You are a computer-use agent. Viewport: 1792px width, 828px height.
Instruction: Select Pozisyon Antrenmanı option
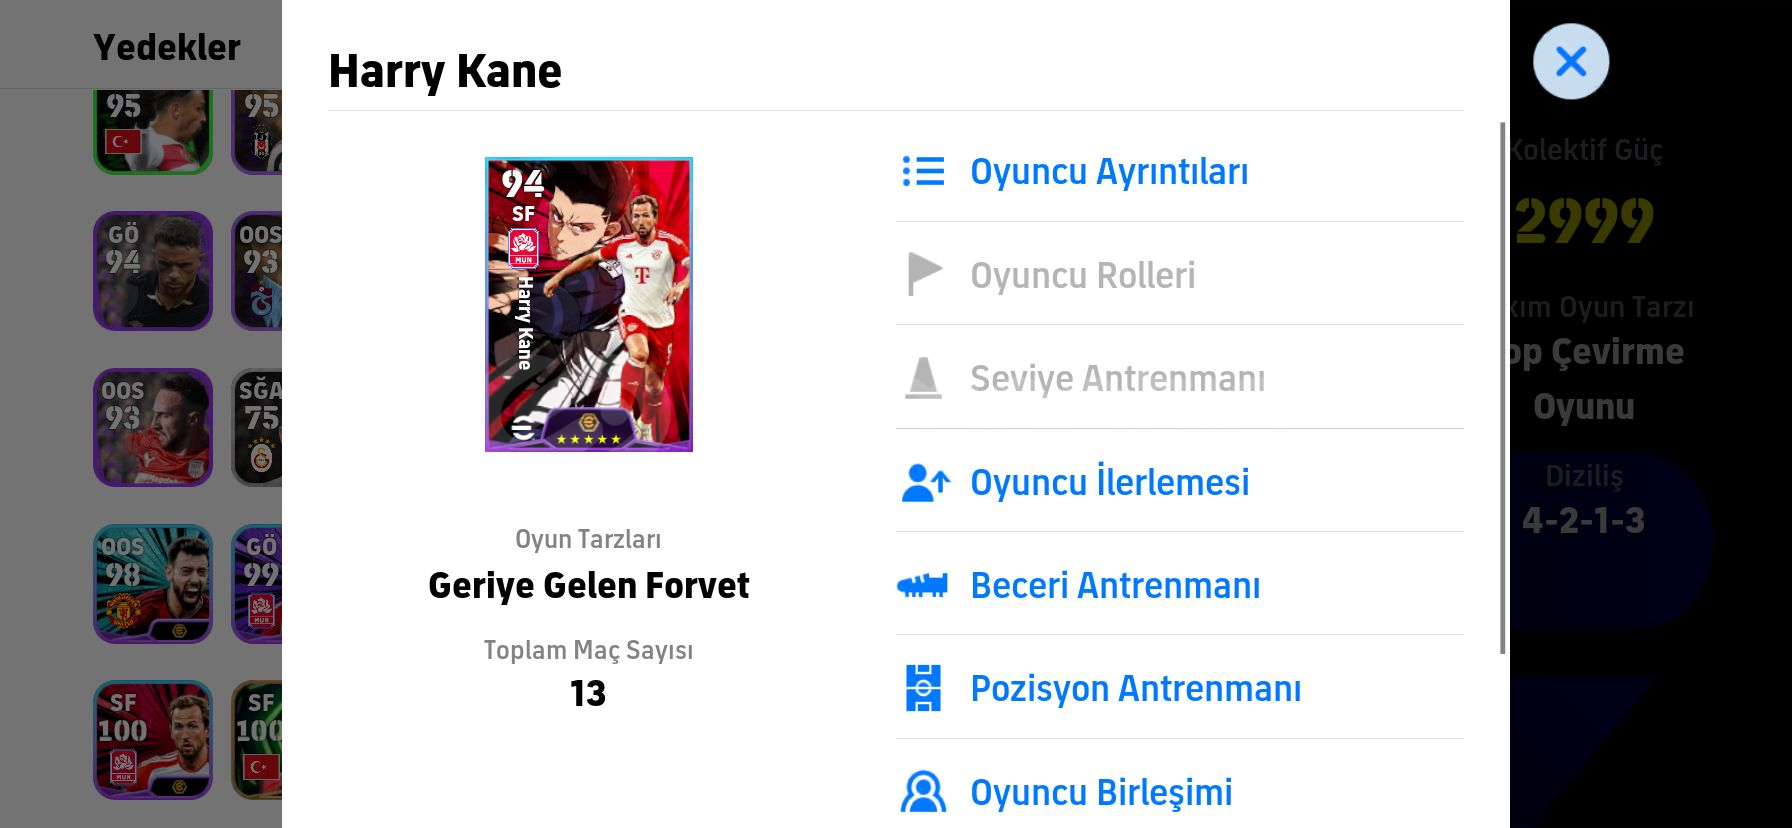1135,688
